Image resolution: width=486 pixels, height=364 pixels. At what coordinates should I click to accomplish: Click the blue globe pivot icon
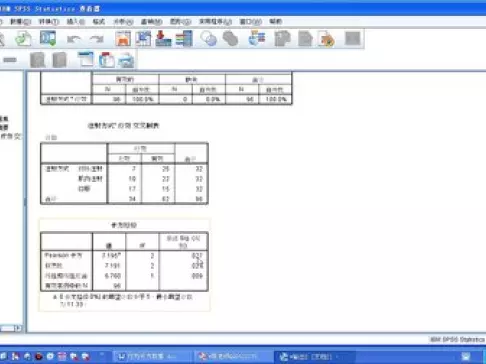[257, 38]
